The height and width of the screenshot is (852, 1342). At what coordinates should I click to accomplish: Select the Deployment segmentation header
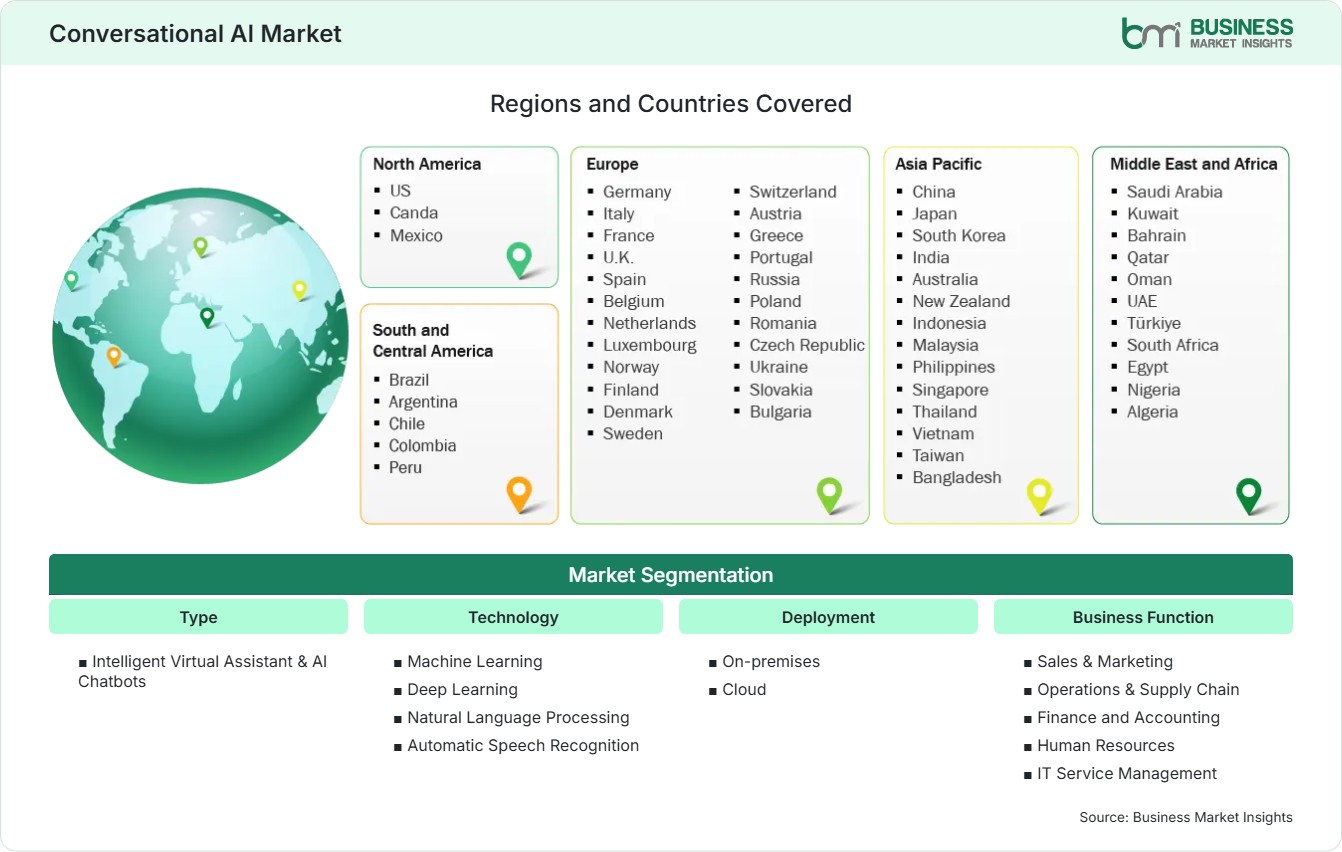(828, 617)
